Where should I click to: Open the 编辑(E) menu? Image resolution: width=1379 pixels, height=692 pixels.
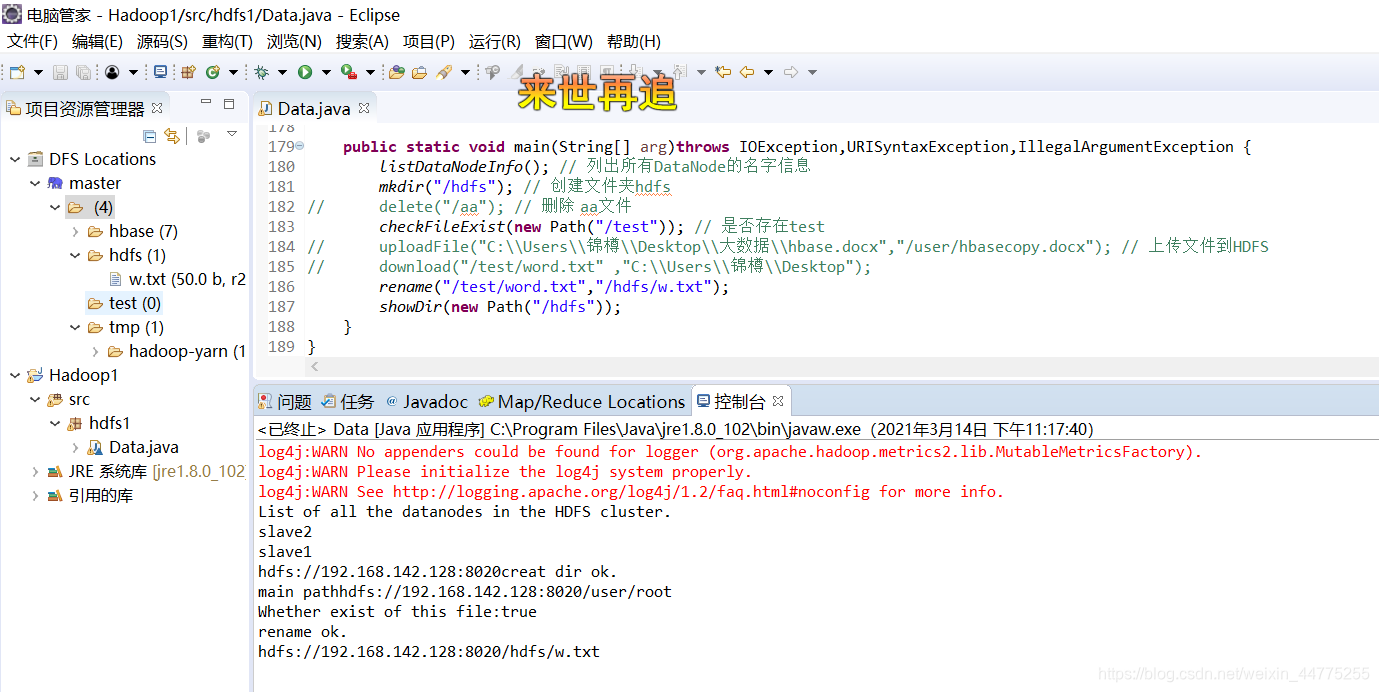pos(97,41)
